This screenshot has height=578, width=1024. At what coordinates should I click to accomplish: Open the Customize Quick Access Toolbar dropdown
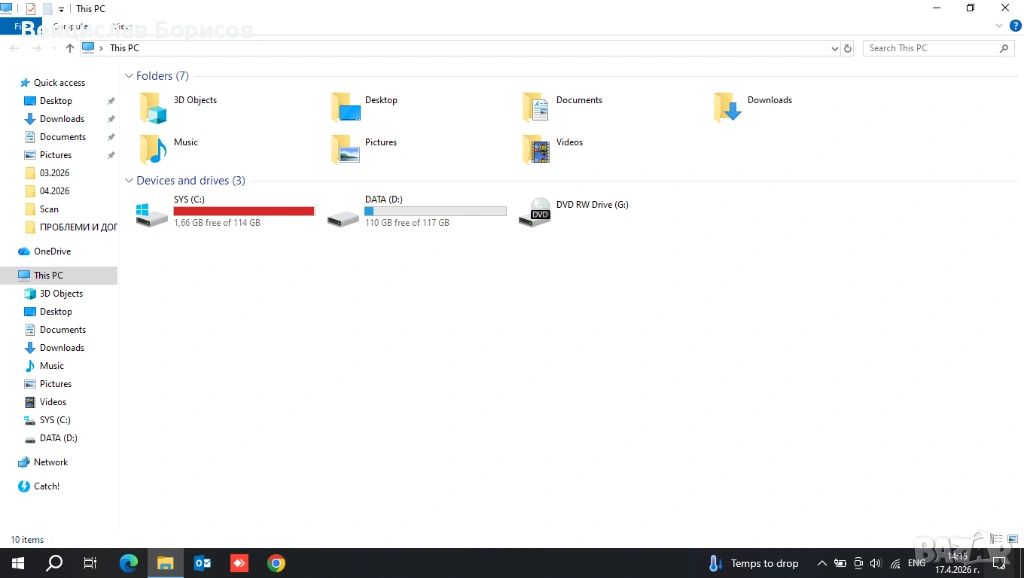pos(62,9)
